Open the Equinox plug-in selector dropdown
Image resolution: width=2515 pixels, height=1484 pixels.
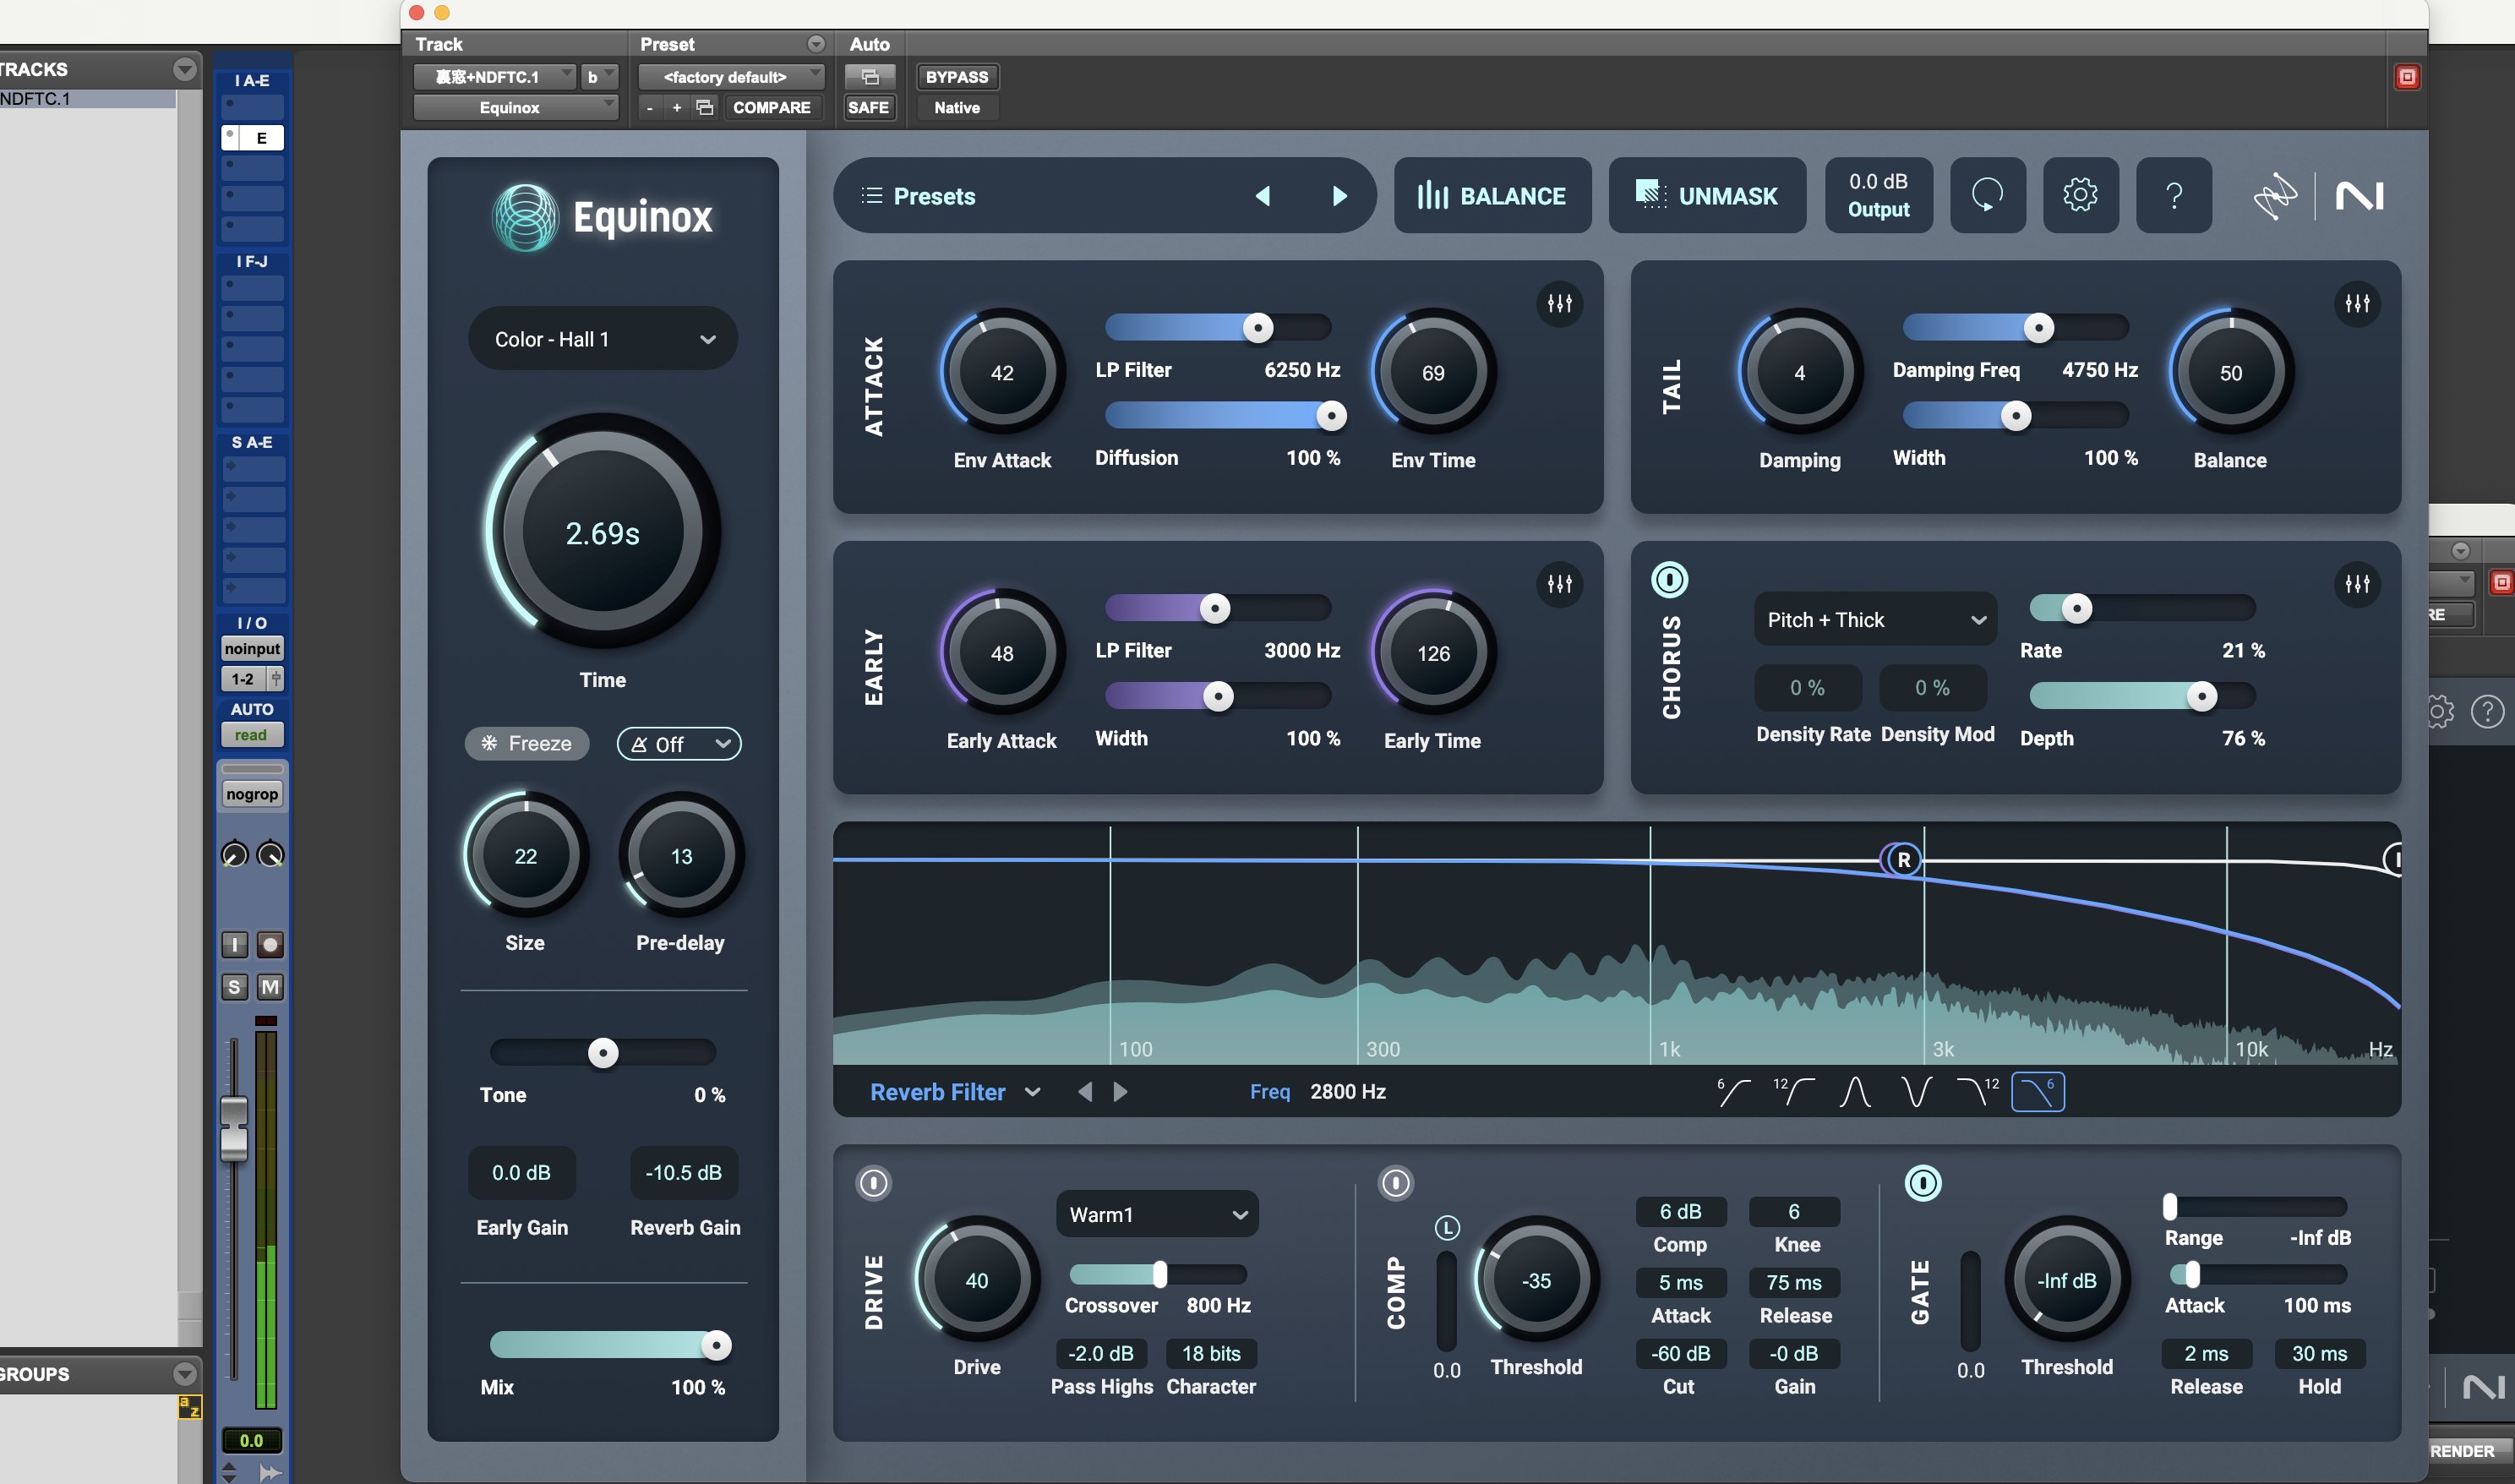[x=515, y=107]
